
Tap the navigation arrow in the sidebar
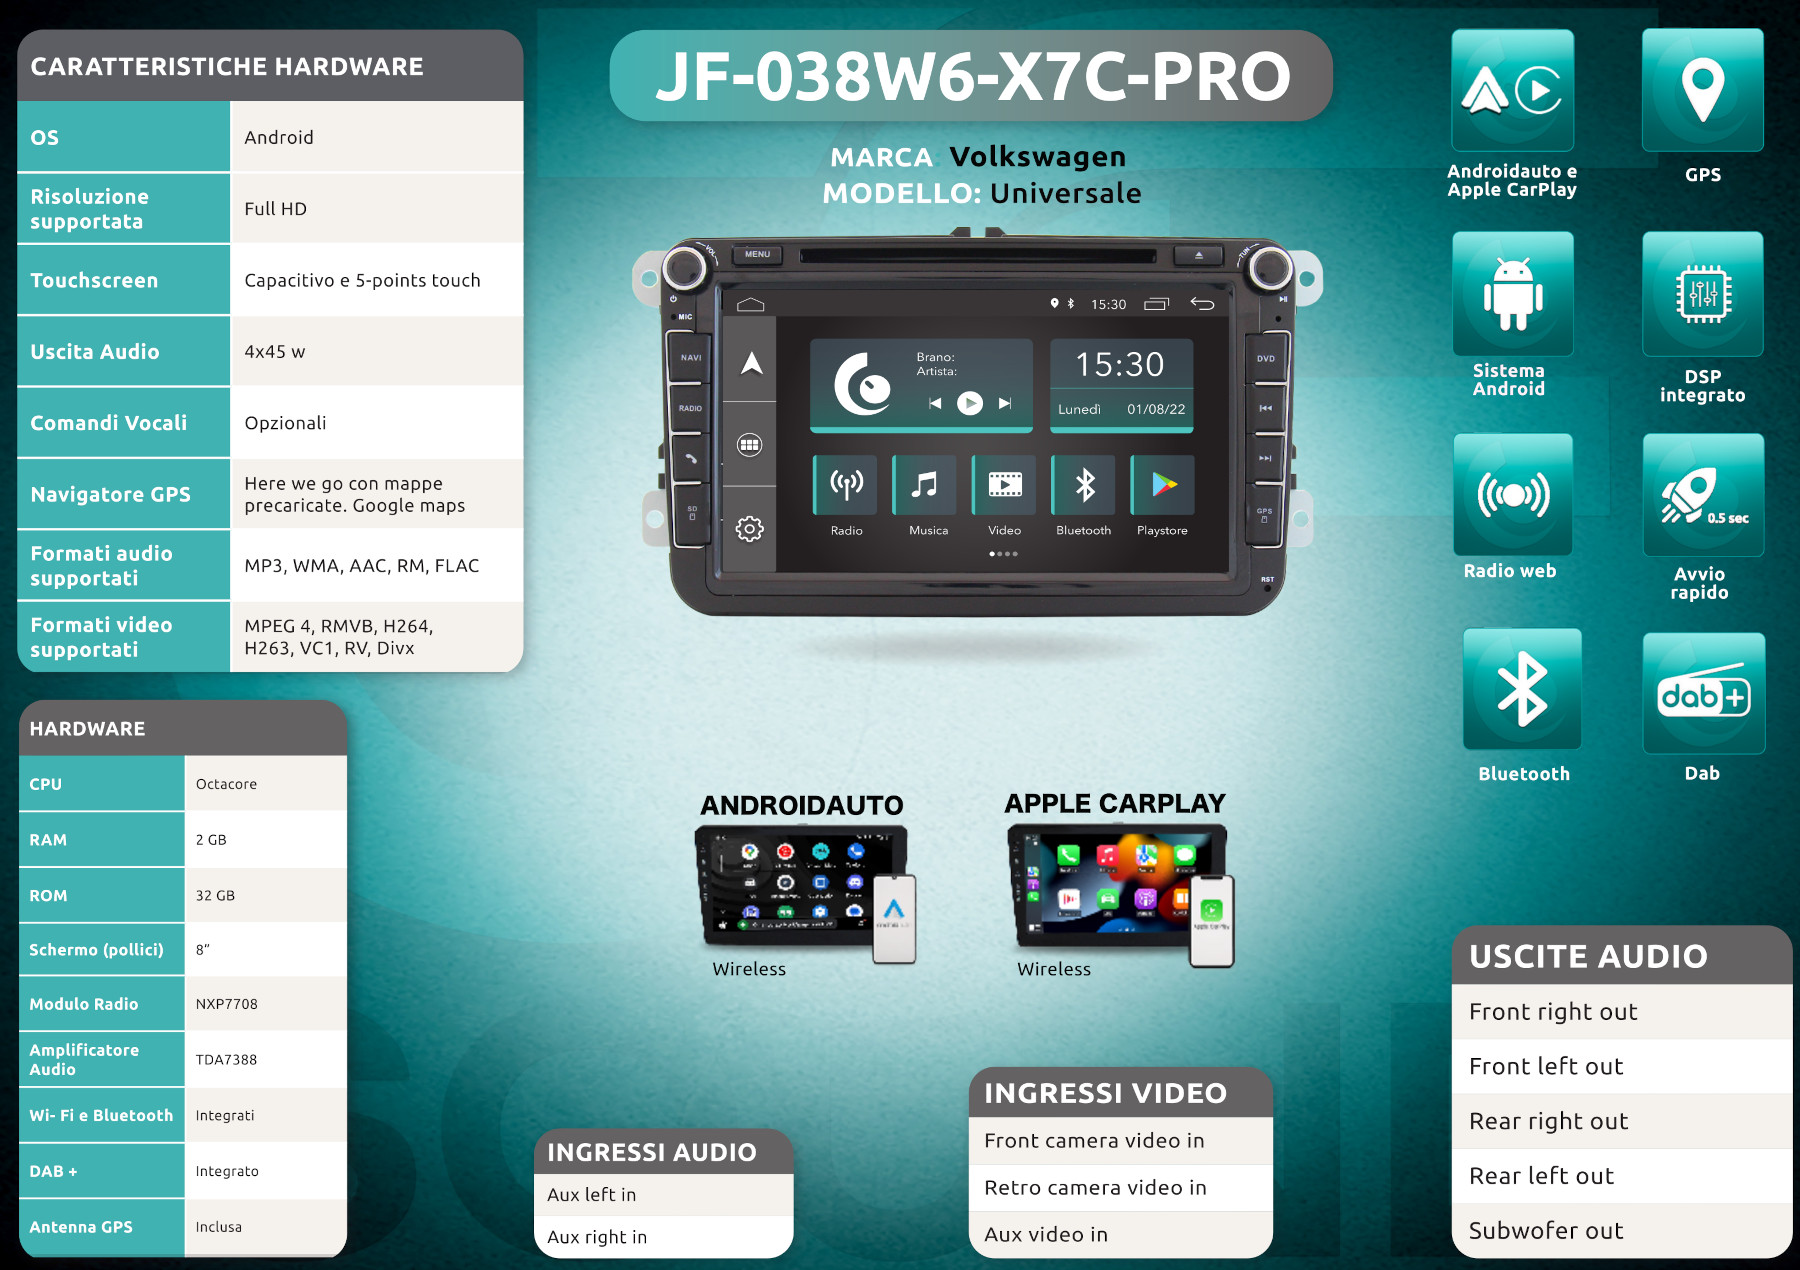coord(751,364)
